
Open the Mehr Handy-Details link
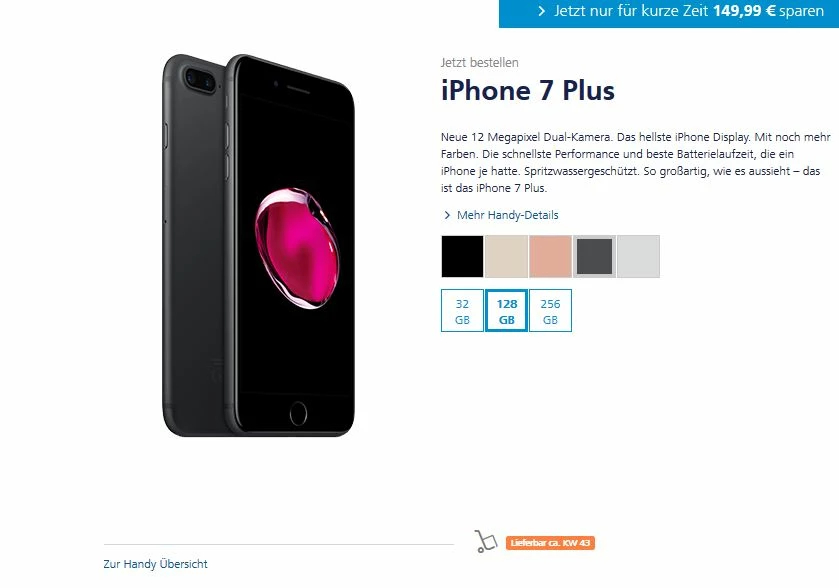(507, 215)
